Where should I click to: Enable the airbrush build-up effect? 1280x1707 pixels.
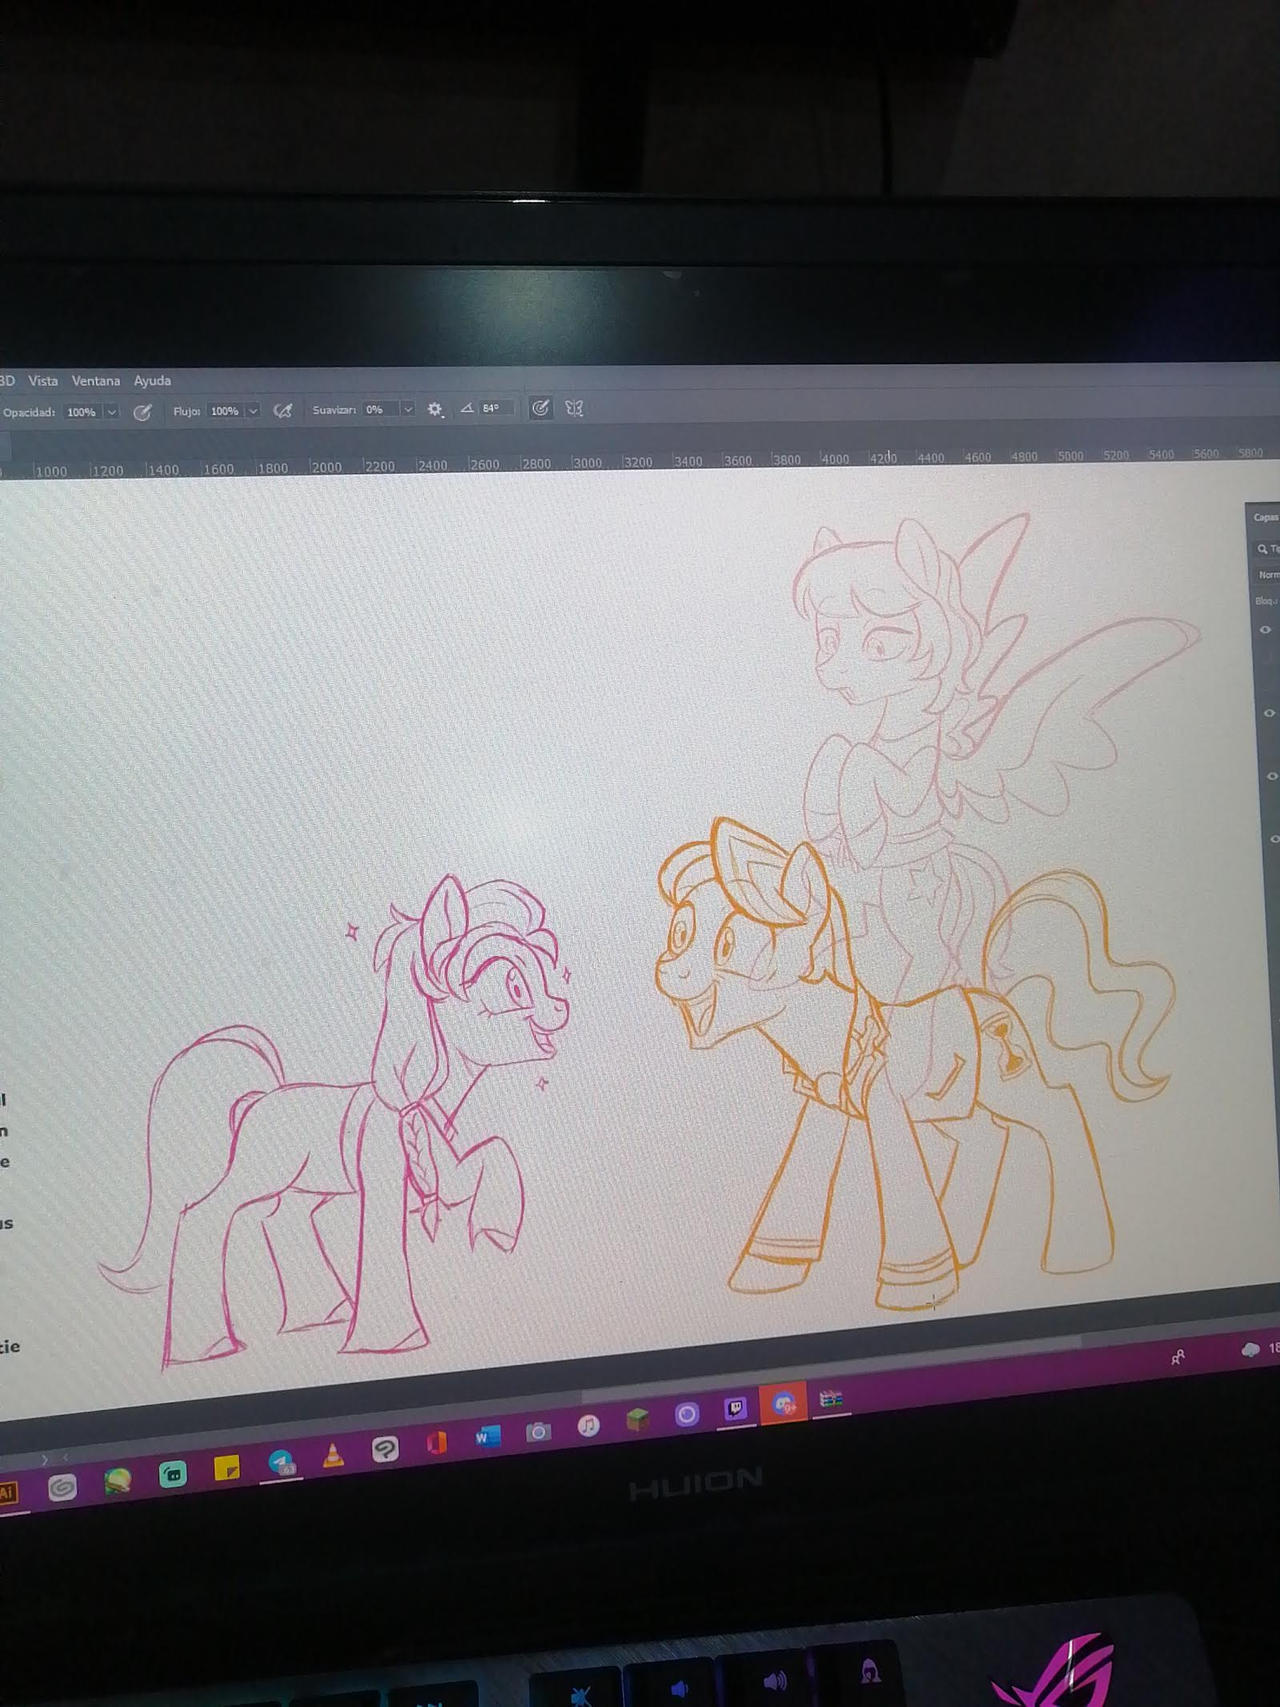[x=283, y=410]
